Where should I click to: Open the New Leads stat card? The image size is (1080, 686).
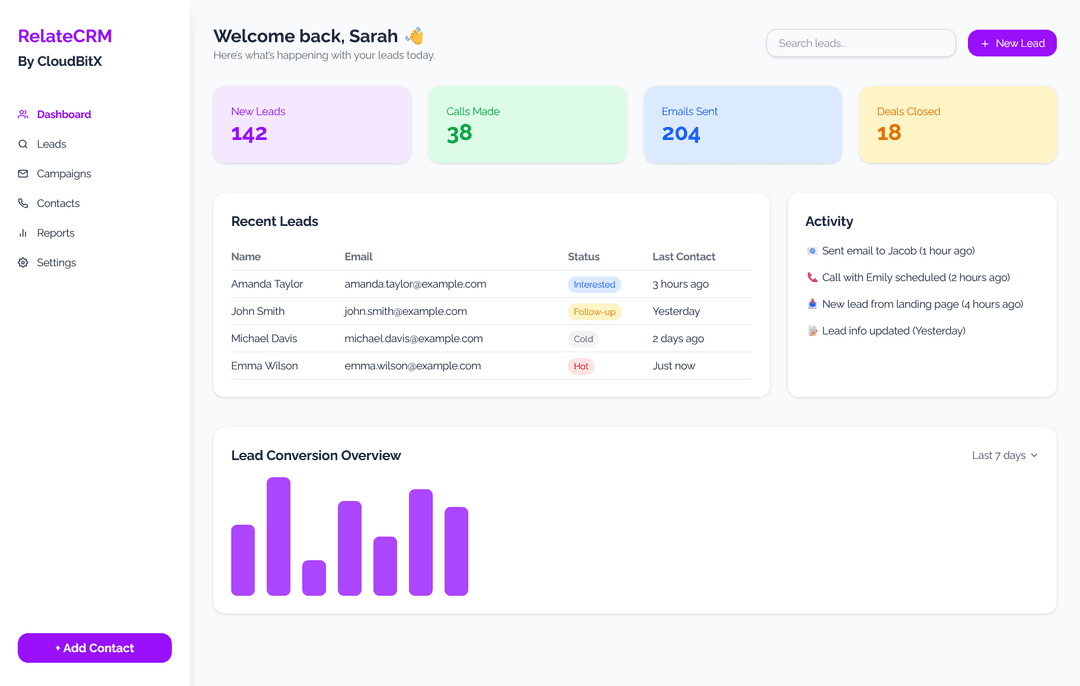(x=312, y=124)
